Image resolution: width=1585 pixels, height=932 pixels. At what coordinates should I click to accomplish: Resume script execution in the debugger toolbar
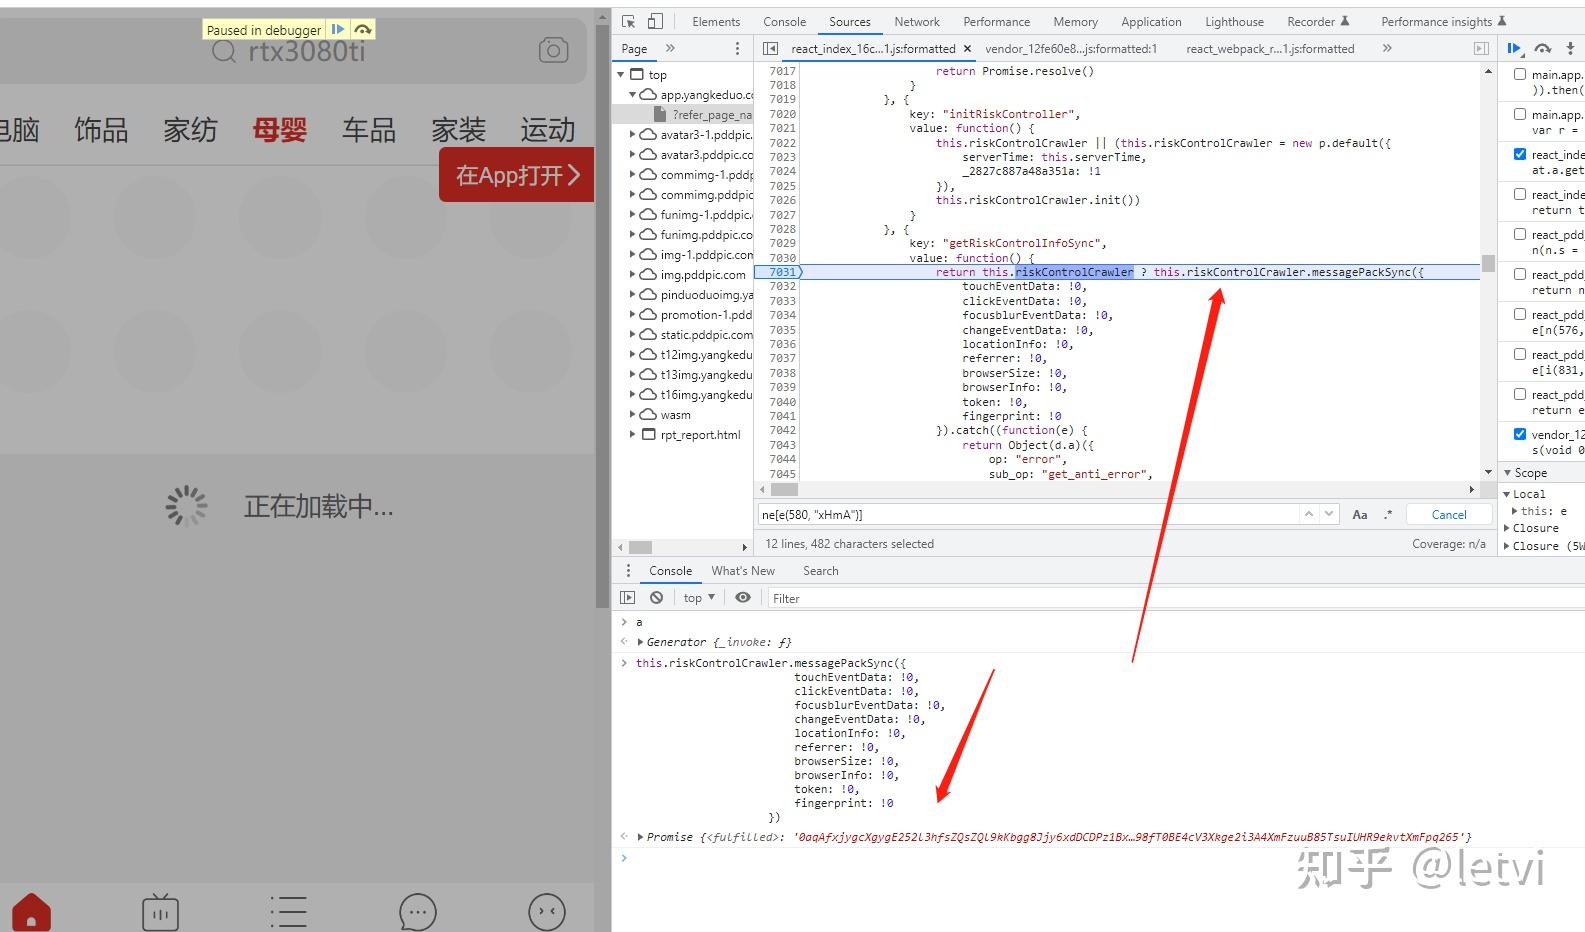point(1515,48)
